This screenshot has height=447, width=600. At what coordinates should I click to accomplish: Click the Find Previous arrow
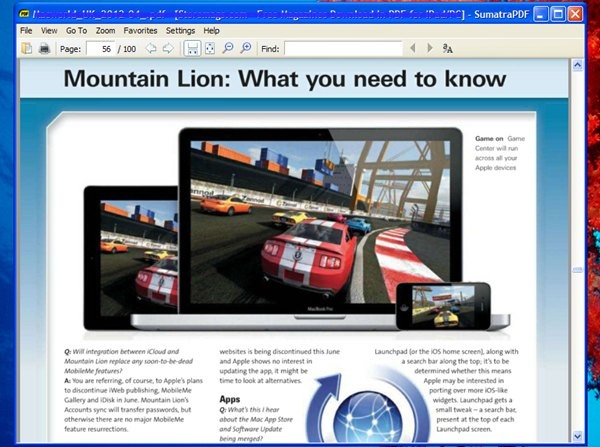(411, 48)
